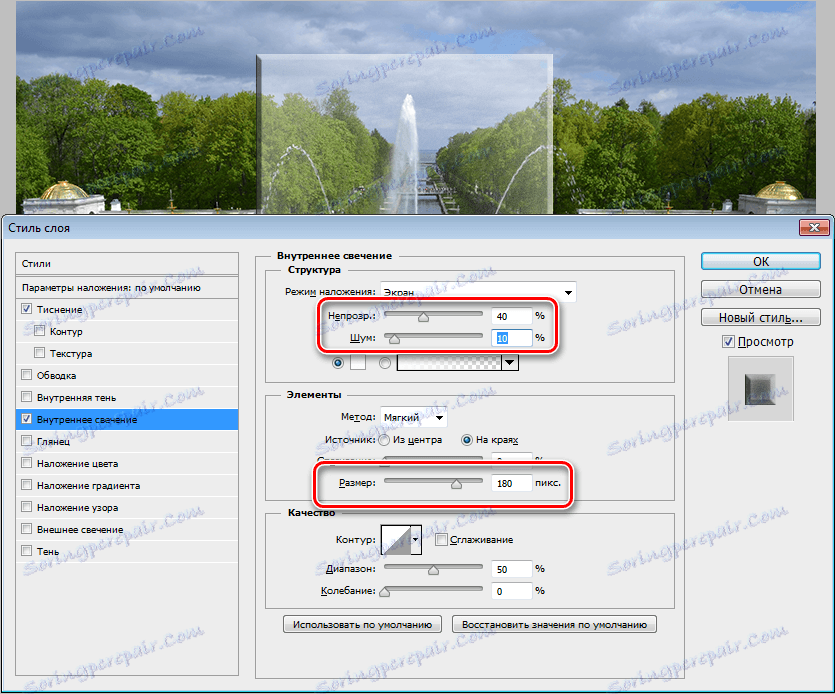Click the gradient preview bar
835x694 pixels.
pyautogui.click(x=449, y=363)
